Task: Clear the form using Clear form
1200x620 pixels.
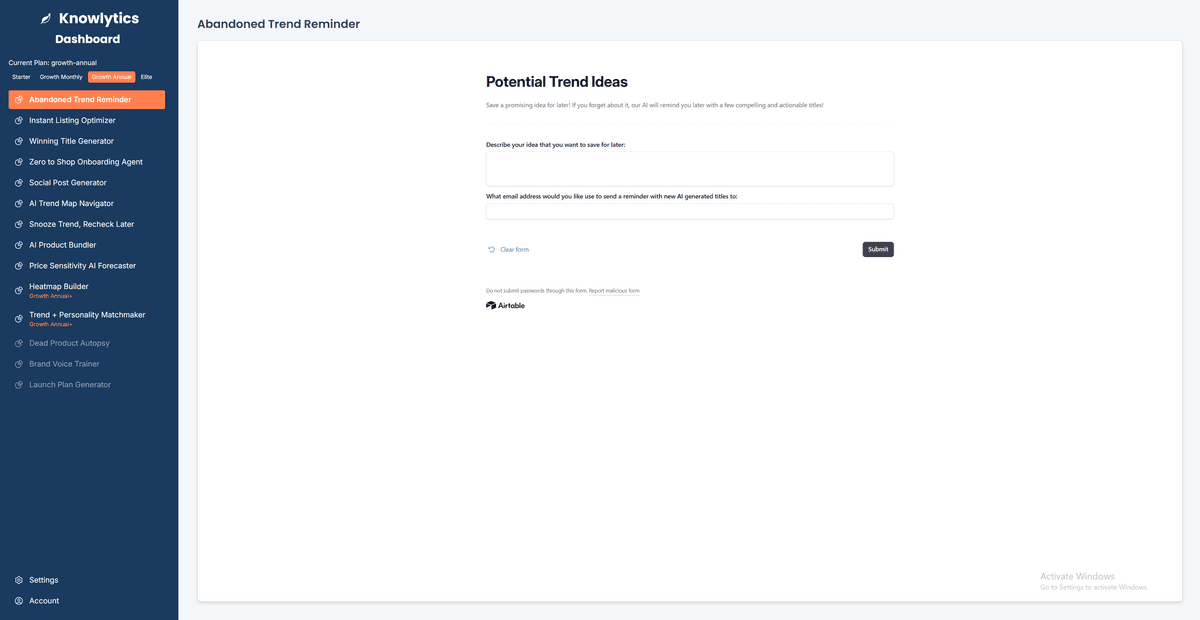Action: [513, 248]
